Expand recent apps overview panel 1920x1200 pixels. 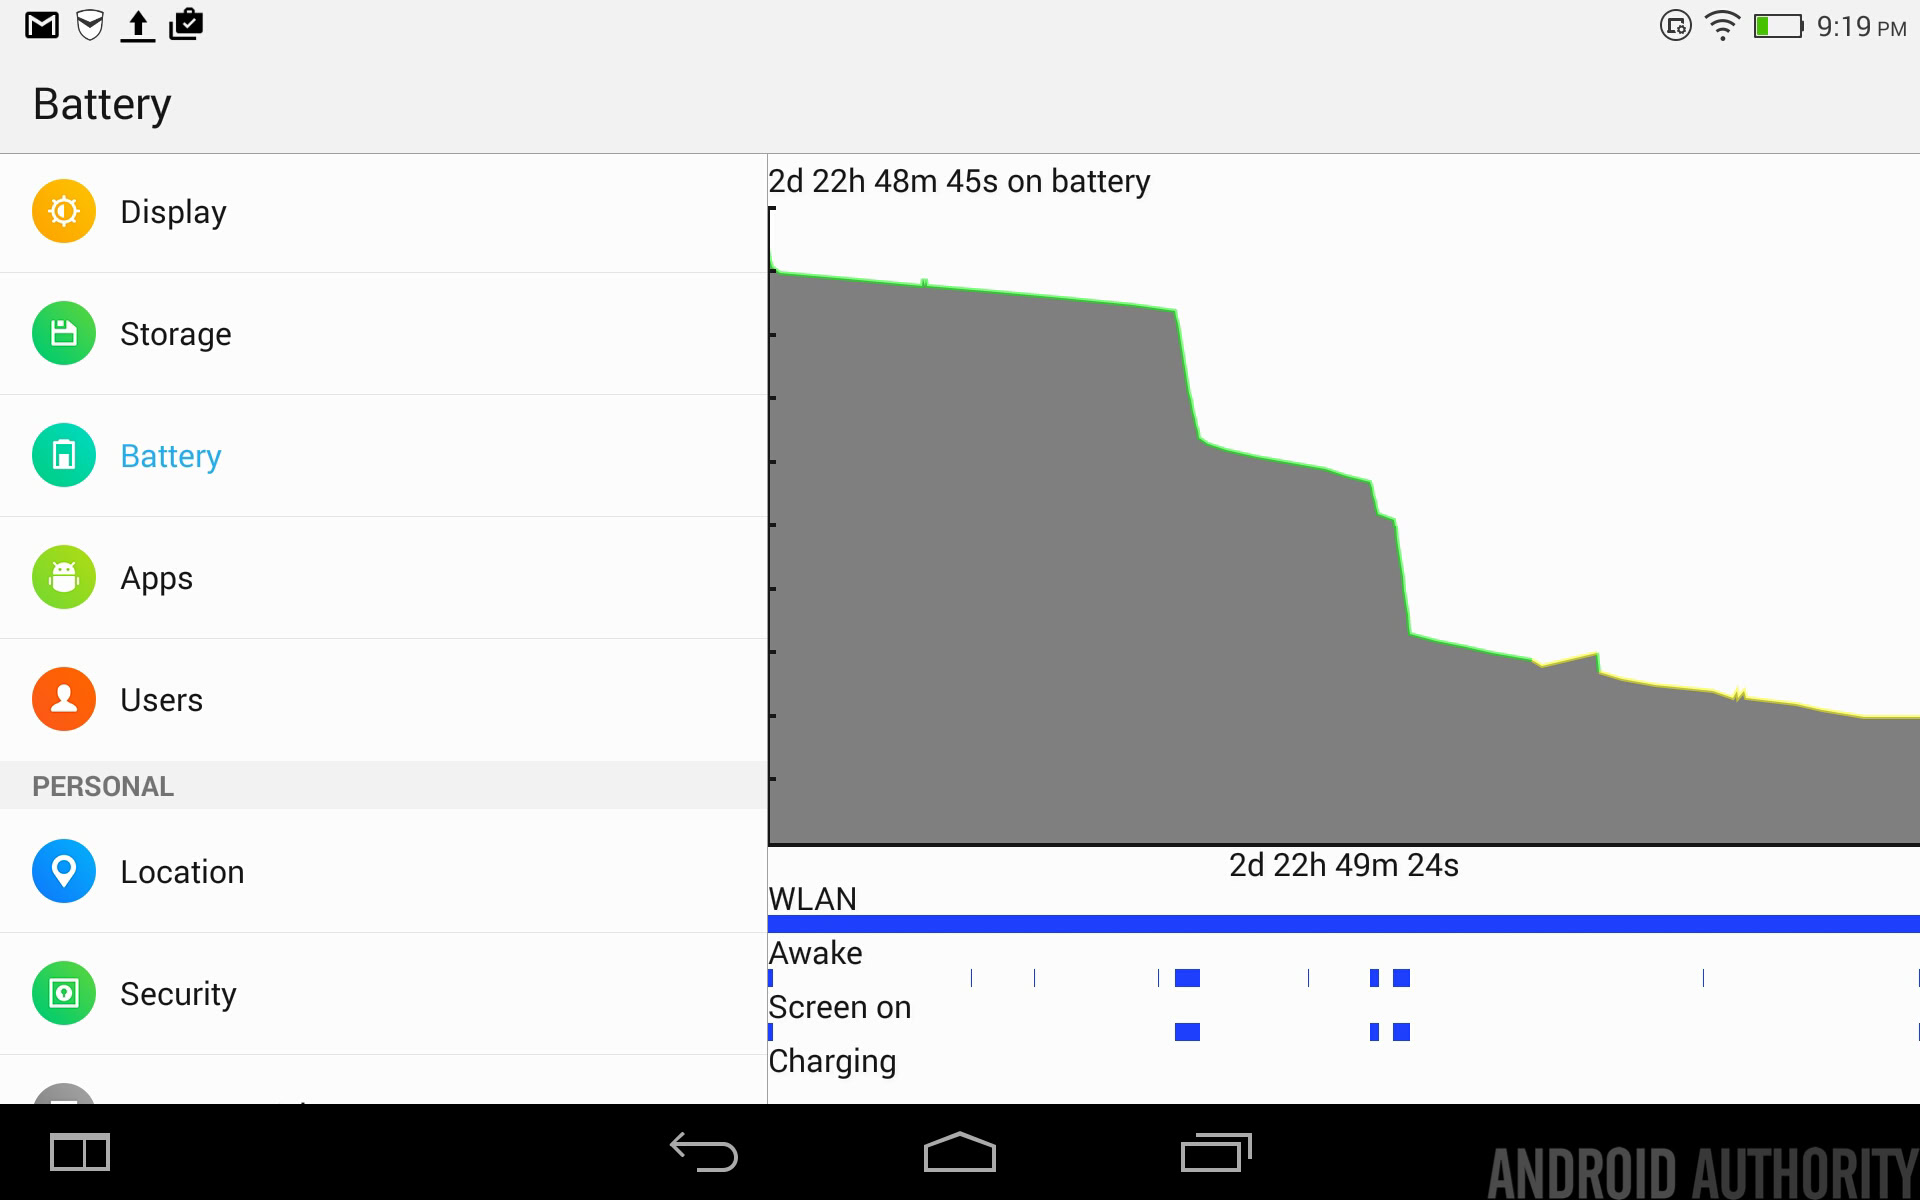[1214, 1152]
